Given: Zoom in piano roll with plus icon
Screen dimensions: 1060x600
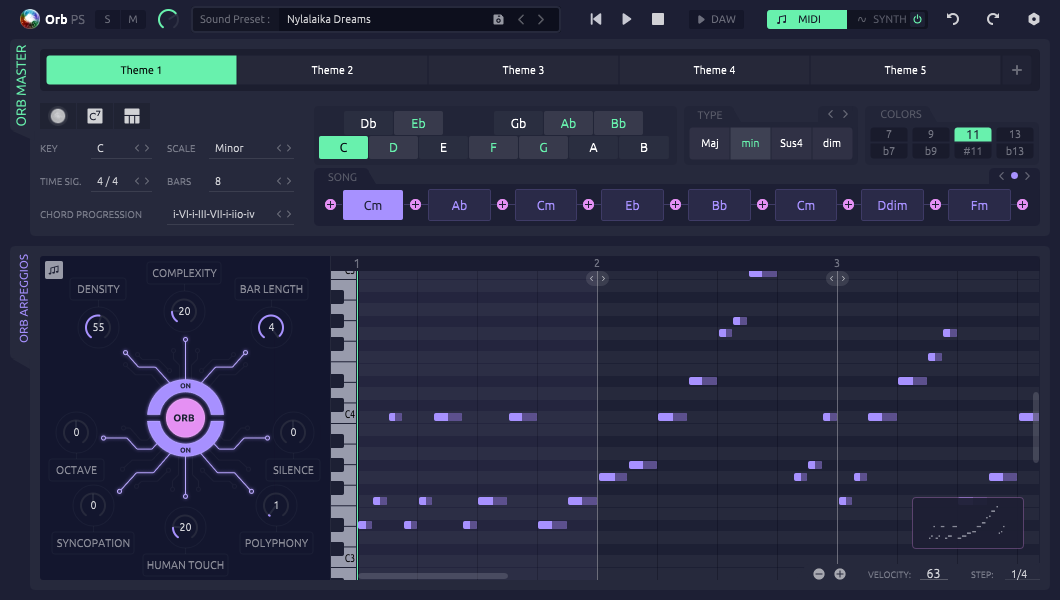Looking at the screenshot, I should click(x=840, y=574).
